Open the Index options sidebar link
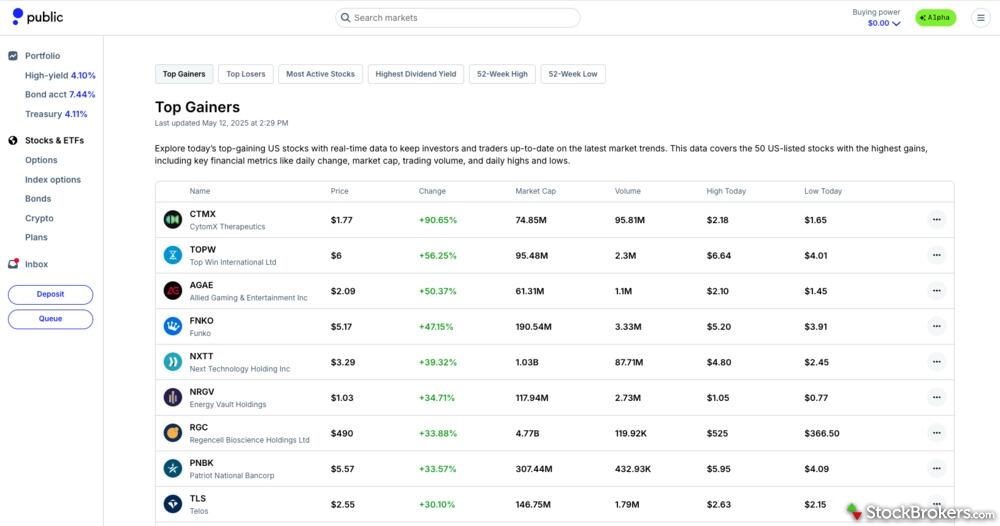Viewport: 1000px width, 526px height. click(x=53, y=180)
